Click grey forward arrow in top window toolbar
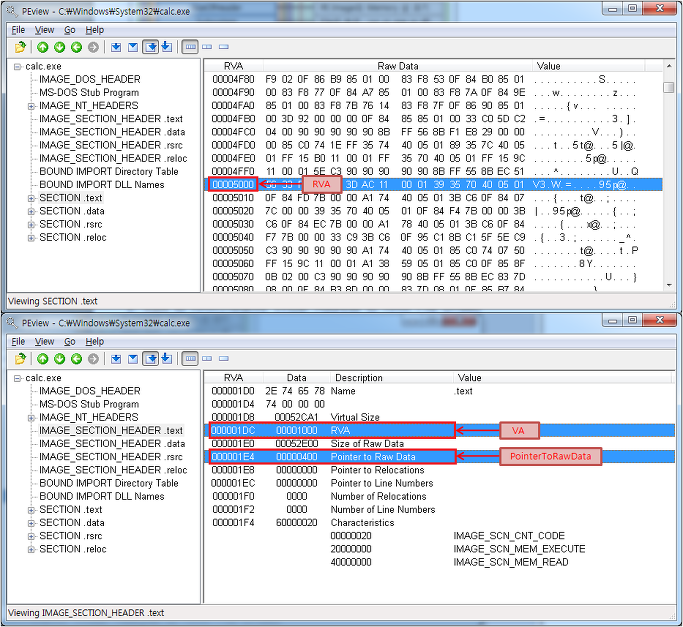683x627 pixels. pyautogui.click(x=93, y=47)
